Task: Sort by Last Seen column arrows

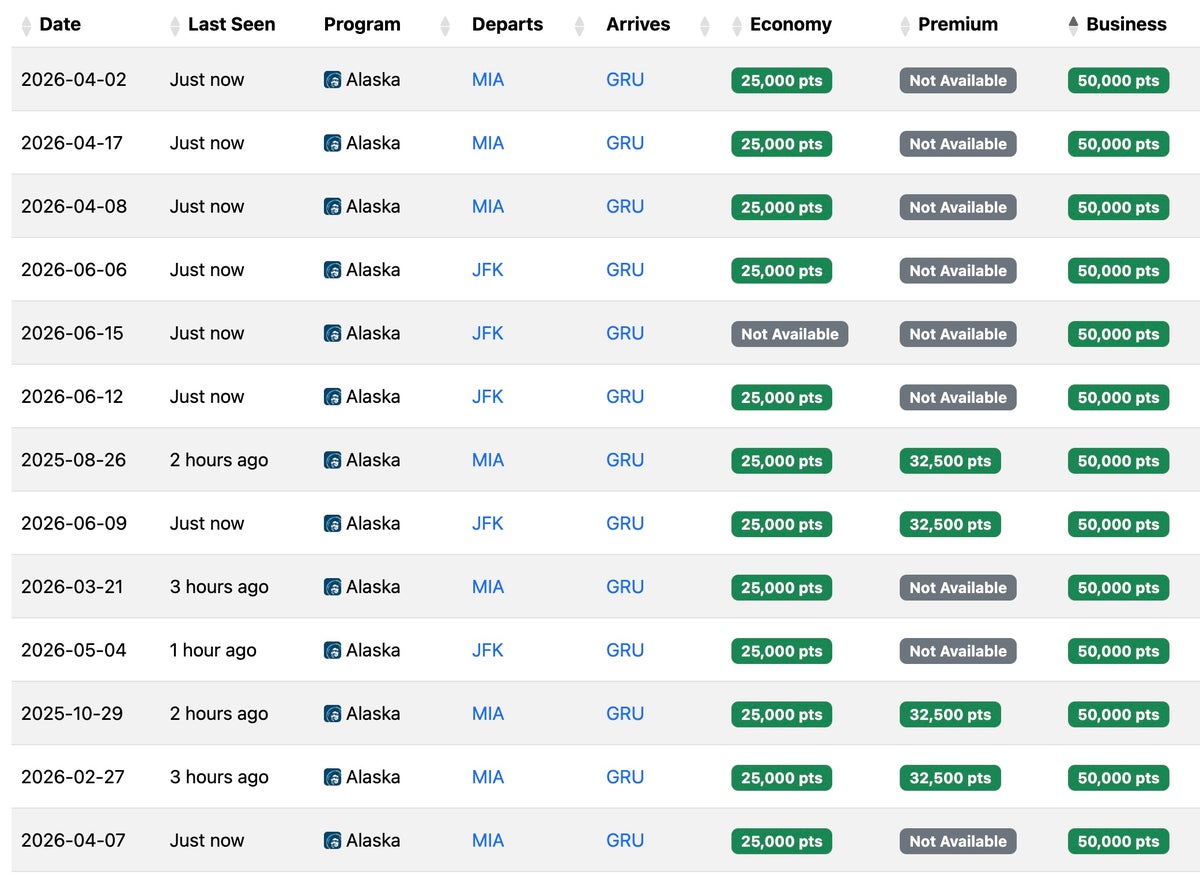Action: pos(176,26)
